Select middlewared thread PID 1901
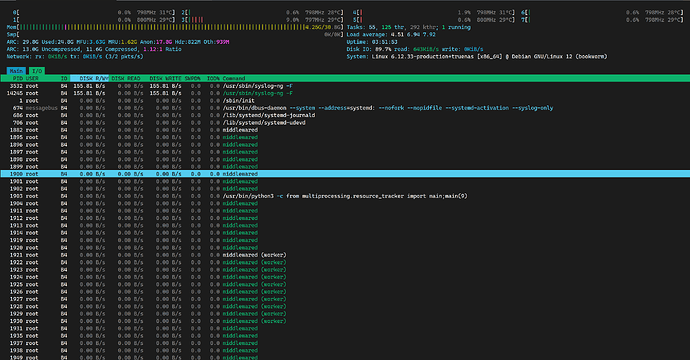Image resolution: width=690 pixels, height=360 pixels. click(x=345, y=181)
